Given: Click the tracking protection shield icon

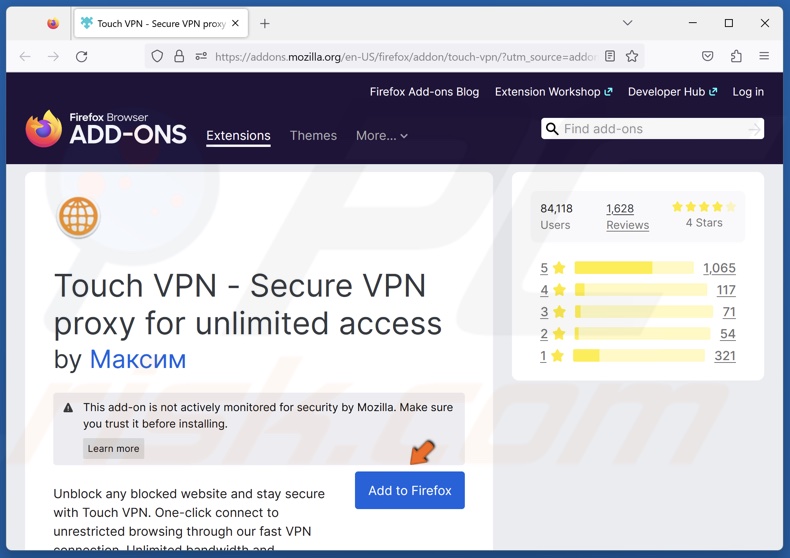Looking at the screenshot, I should coord(157,57).
